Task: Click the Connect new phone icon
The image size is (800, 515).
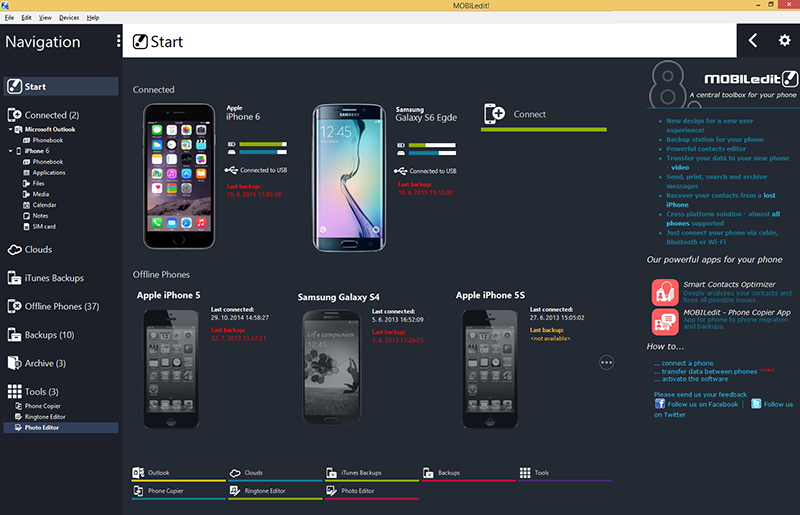Action: [494, 114]
